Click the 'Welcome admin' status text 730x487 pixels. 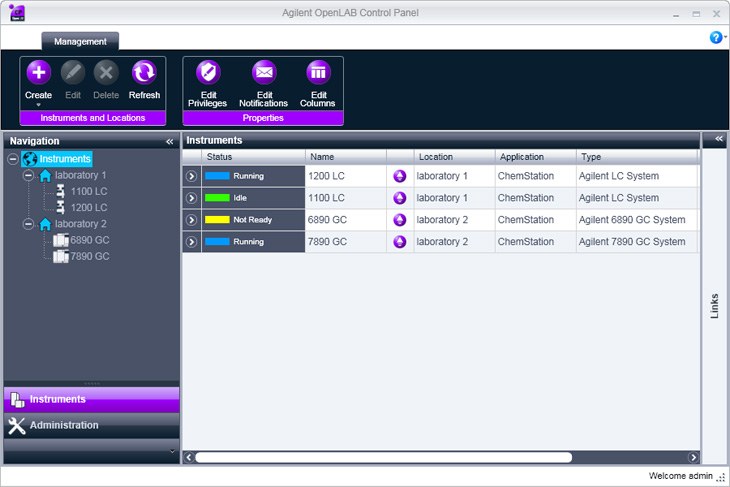(x=680, y=476)
